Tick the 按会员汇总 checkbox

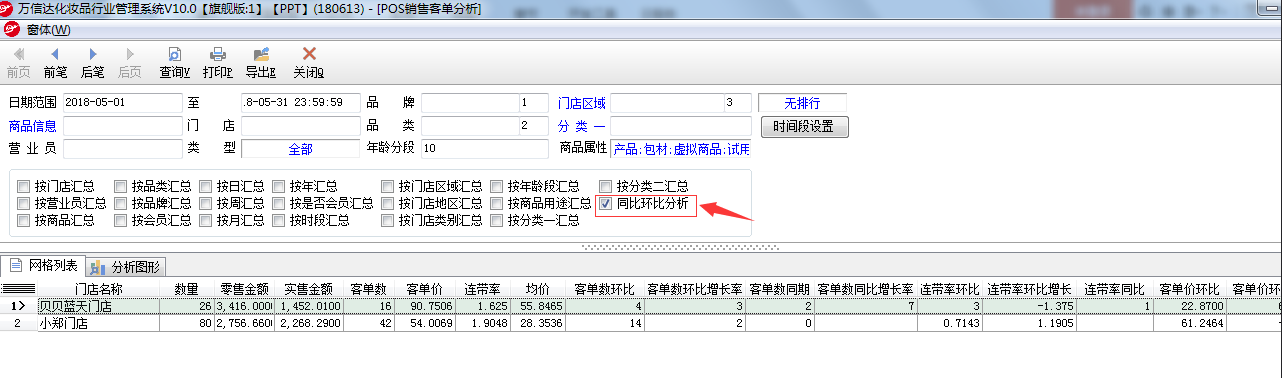click(x=120, y=220)
